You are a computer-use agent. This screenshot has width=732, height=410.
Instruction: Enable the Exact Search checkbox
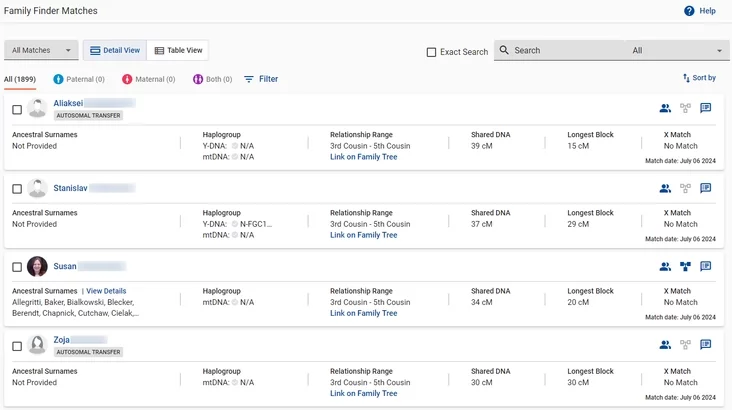(431, 52)
